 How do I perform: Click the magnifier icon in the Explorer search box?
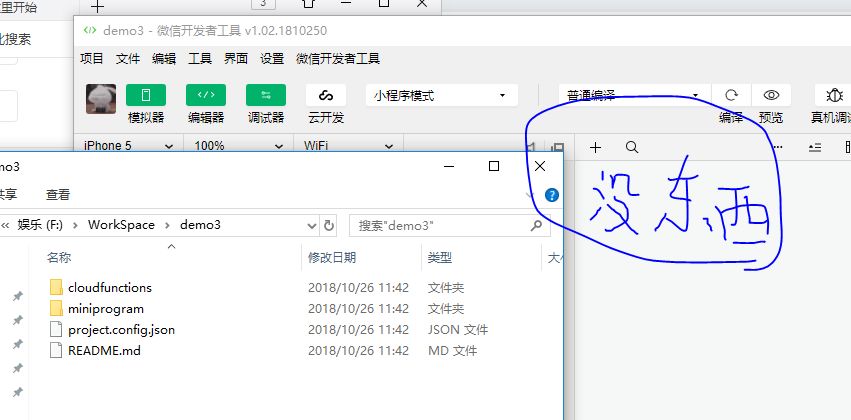536,225
